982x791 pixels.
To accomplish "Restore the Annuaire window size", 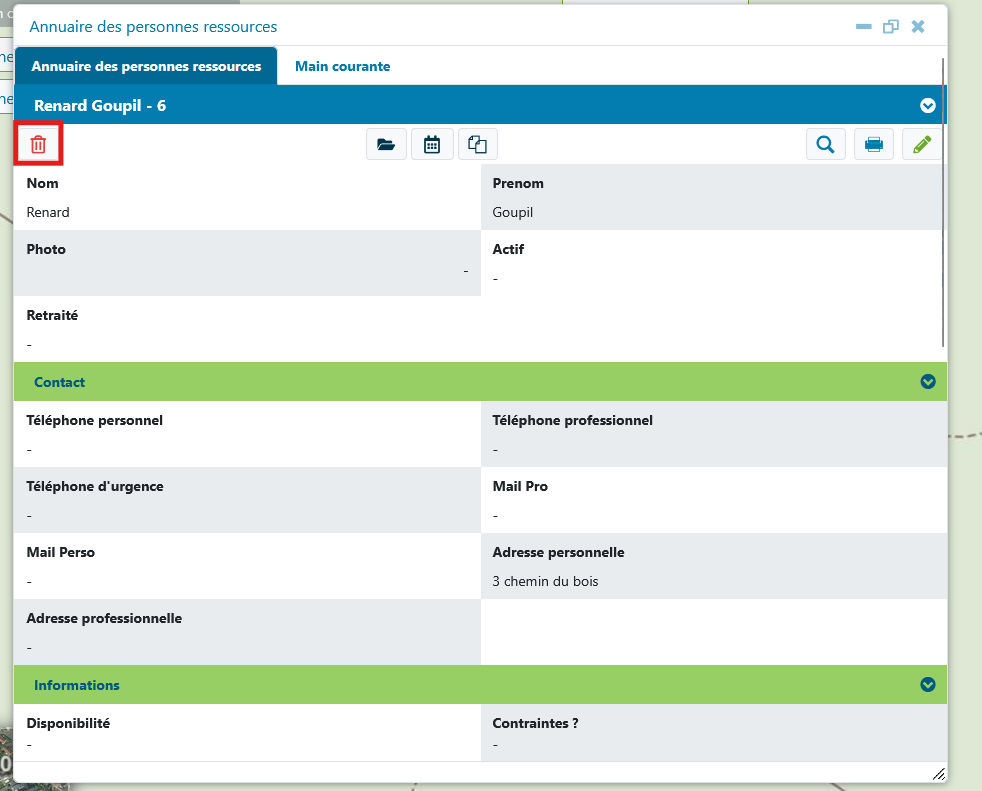I will [x=891, y=26].
